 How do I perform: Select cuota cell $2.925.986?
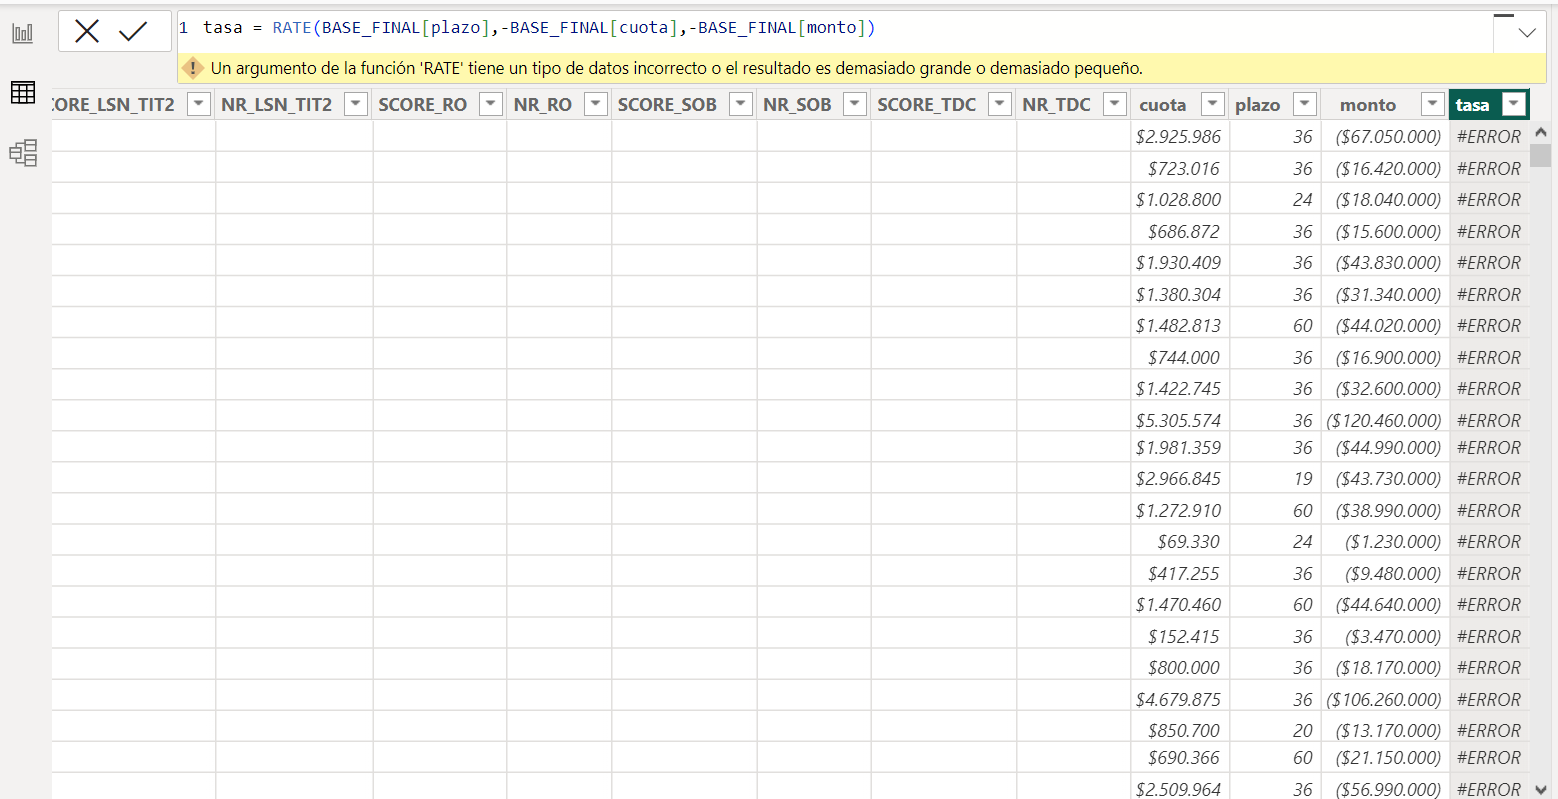(x=1178, y=137)
